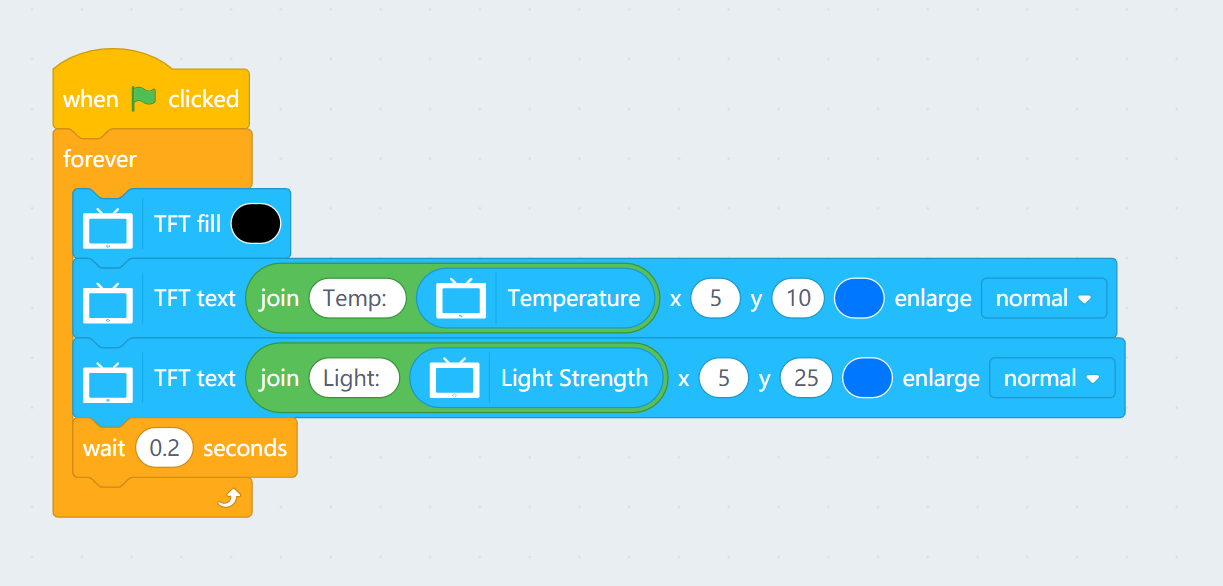Pick the black TFT fill color swatch
The width and height of the screenshot is (1223, 586).
[x=256, y=223]
